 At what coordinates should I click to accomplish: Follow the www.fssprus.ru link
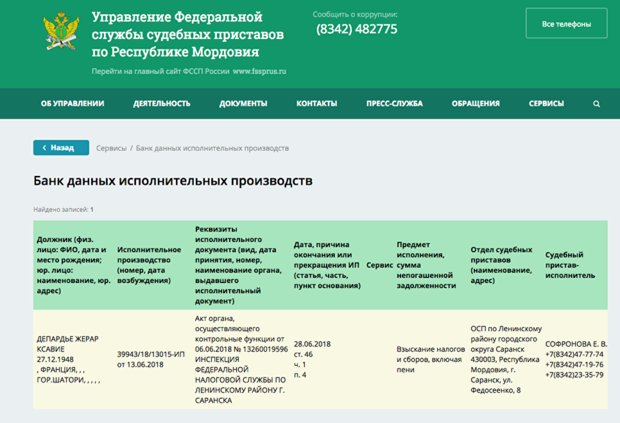pos(259,72)
